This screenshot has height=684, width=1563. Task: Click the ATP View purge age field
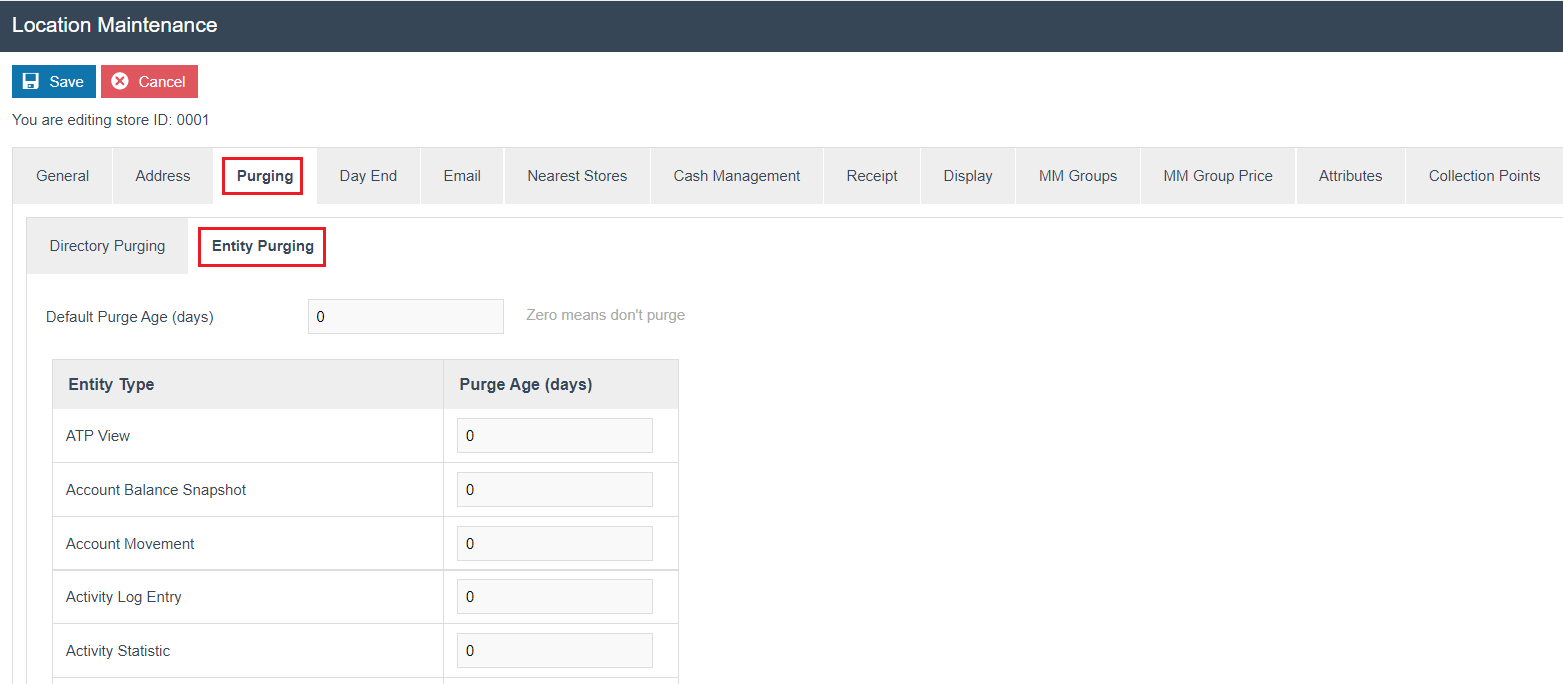pyautogui.click(x=554, y=436)
